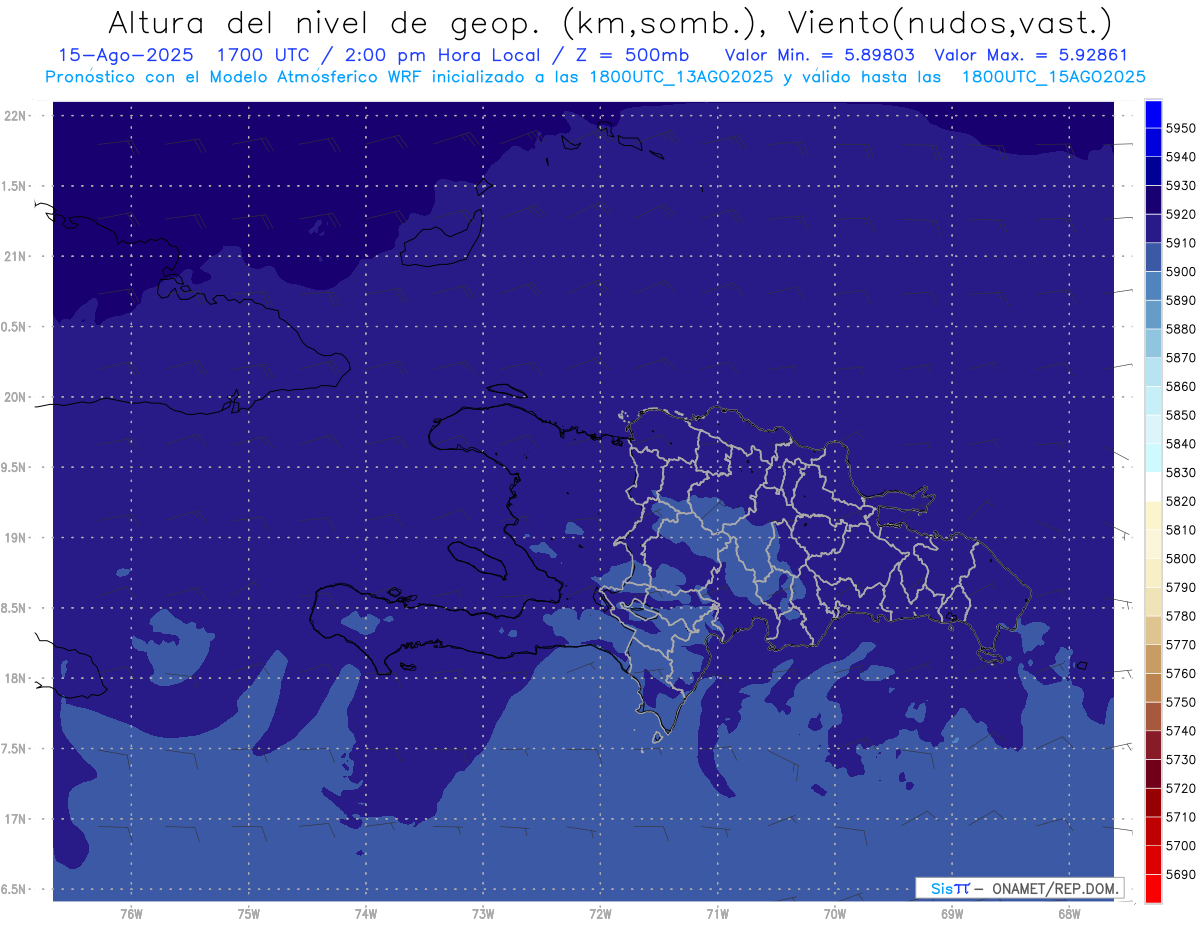Click the '0.5N' latitude label
Image resolution: width=1200 pixels, height=927 pixels.
click(x=15, y=327)
